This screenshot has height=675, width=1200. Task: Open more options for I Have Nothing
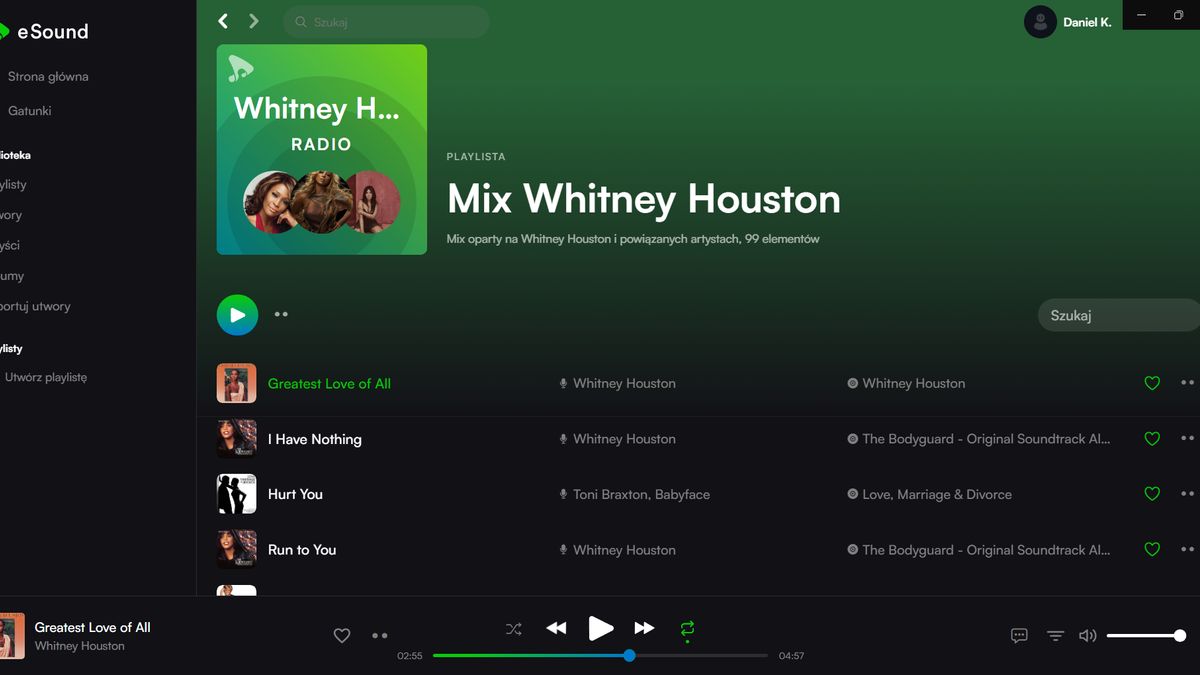click(1187, 438)
